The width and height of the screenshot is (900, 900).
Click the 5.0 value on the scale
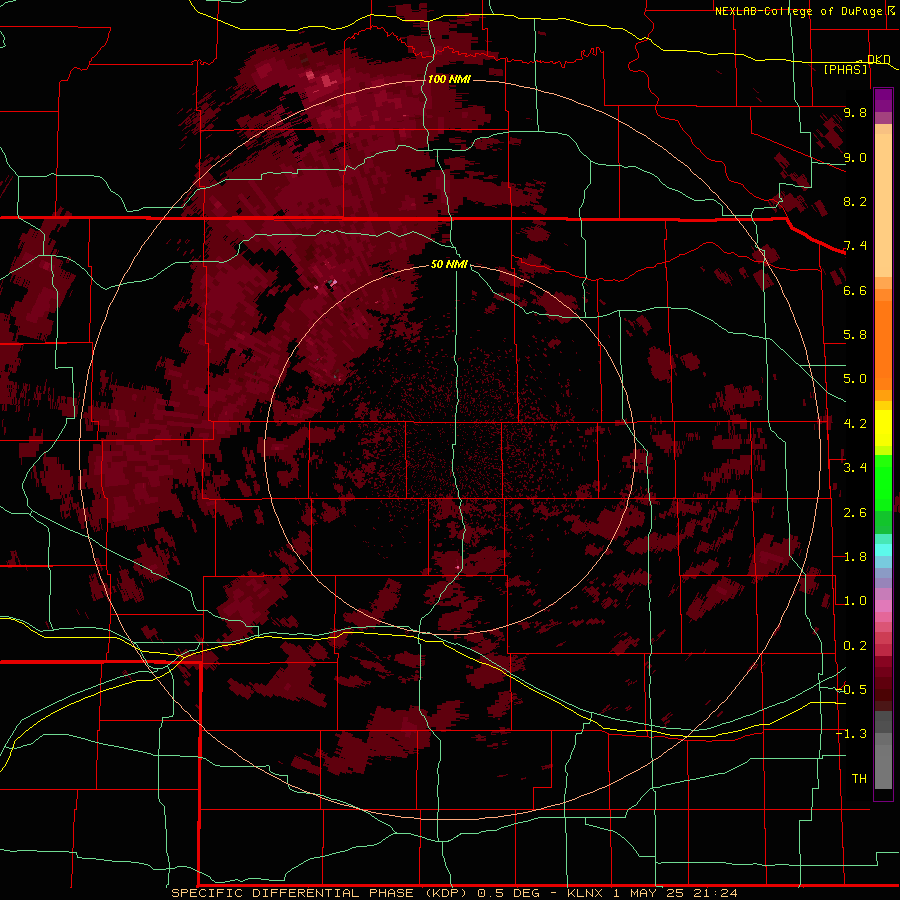(855, 379)
